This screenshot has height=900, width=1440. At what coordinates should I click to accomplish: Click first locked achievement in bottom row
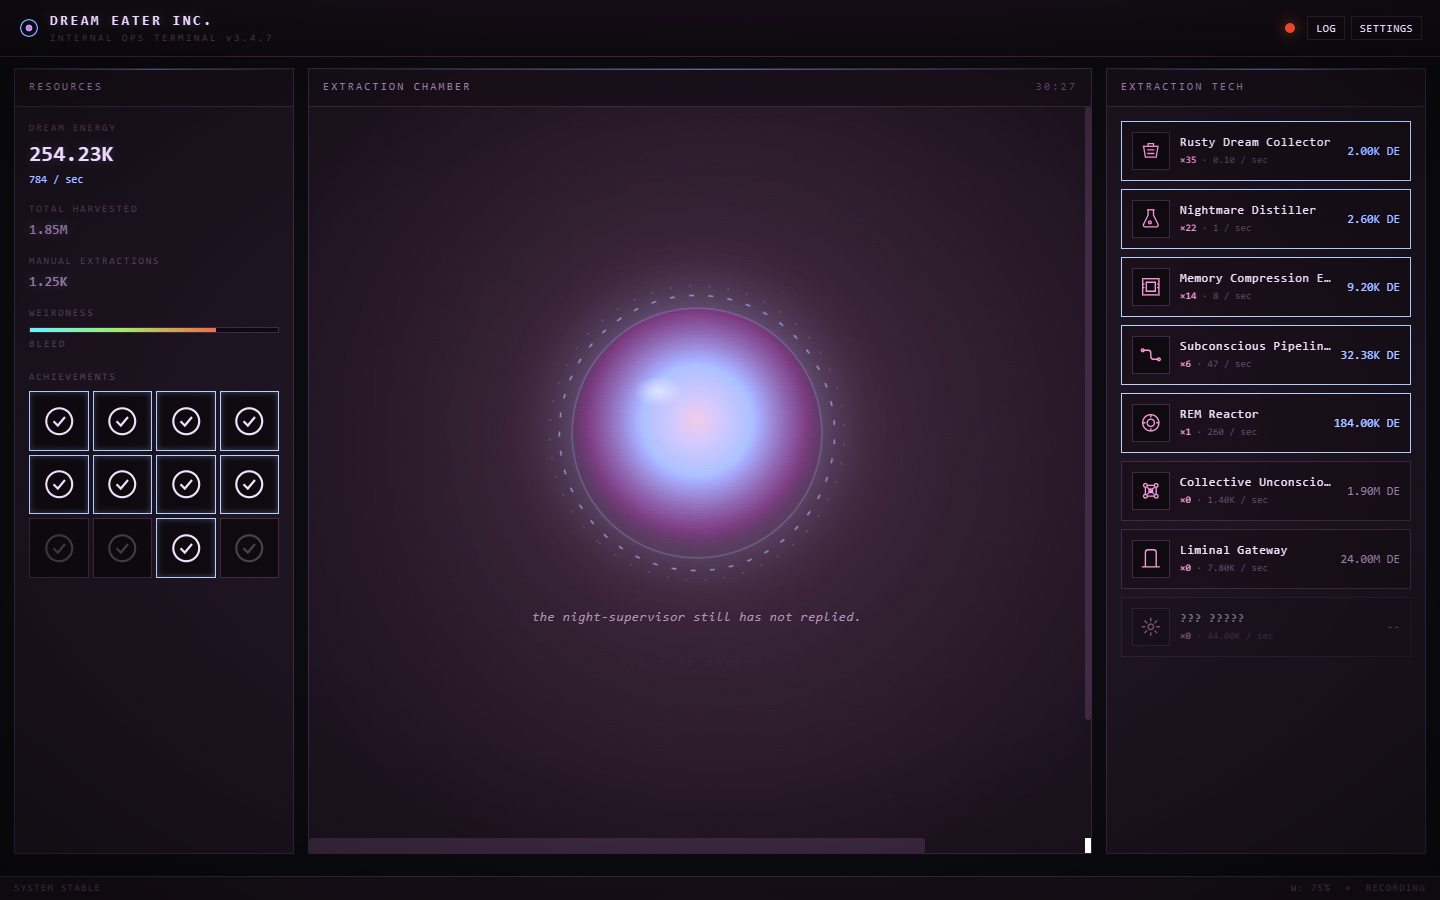pyautogui.click(x=59, y=548)
